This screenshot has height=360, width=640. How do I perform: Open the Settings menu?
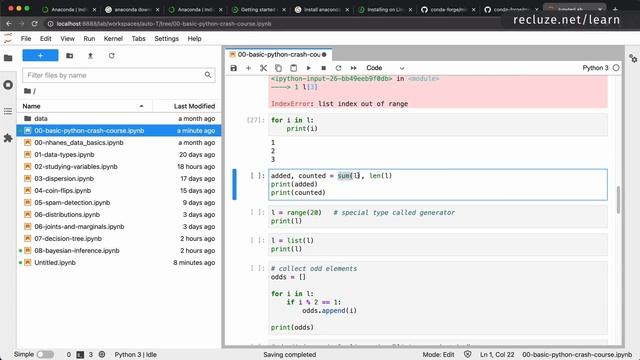click(x=167, y=38)
